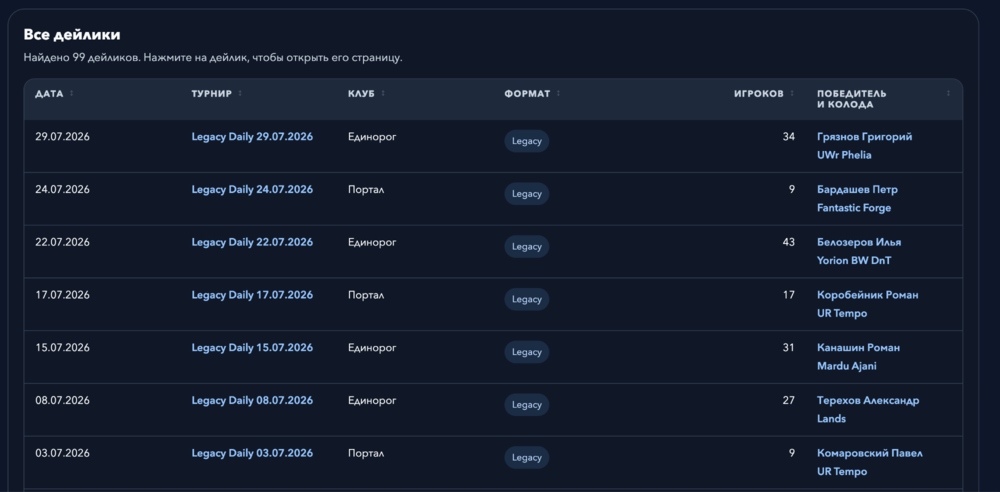
Task: Click player count 31
Action: 789,348
